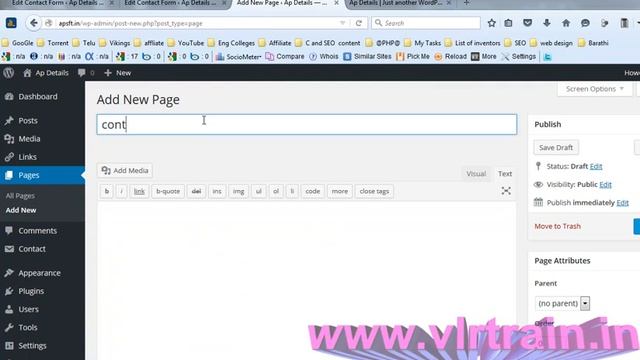
Task: Bookmark this page with the star icon
Action: click(x=491, y=23)
